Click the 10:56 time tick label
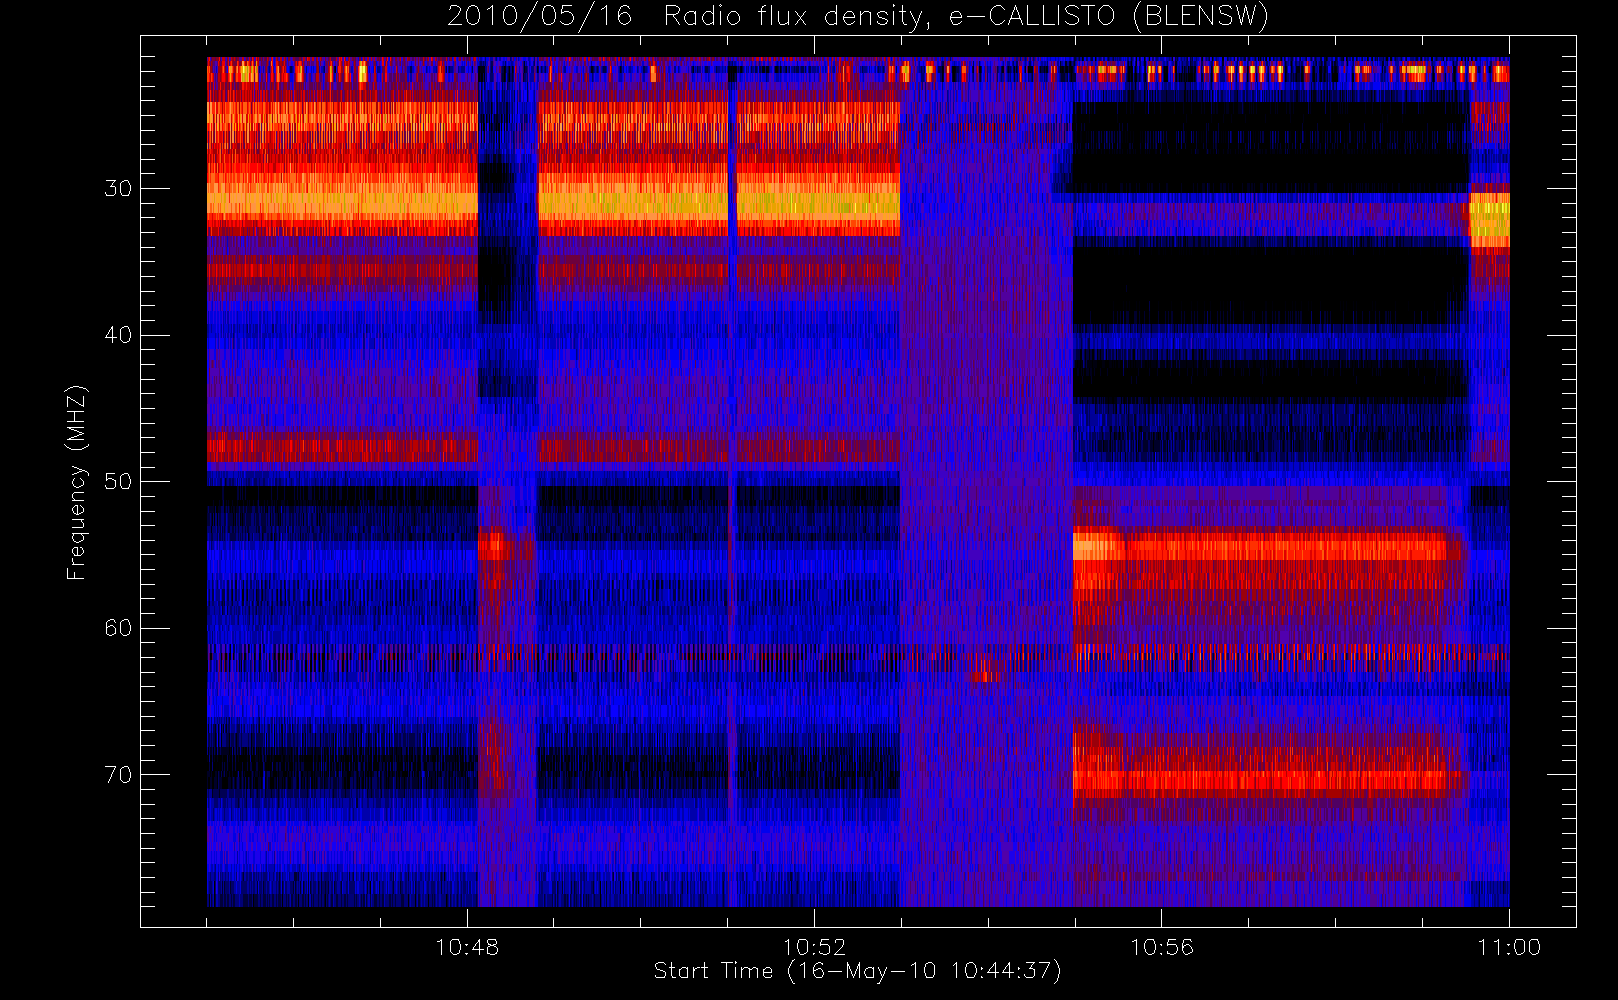 [x=1162, y=947]
